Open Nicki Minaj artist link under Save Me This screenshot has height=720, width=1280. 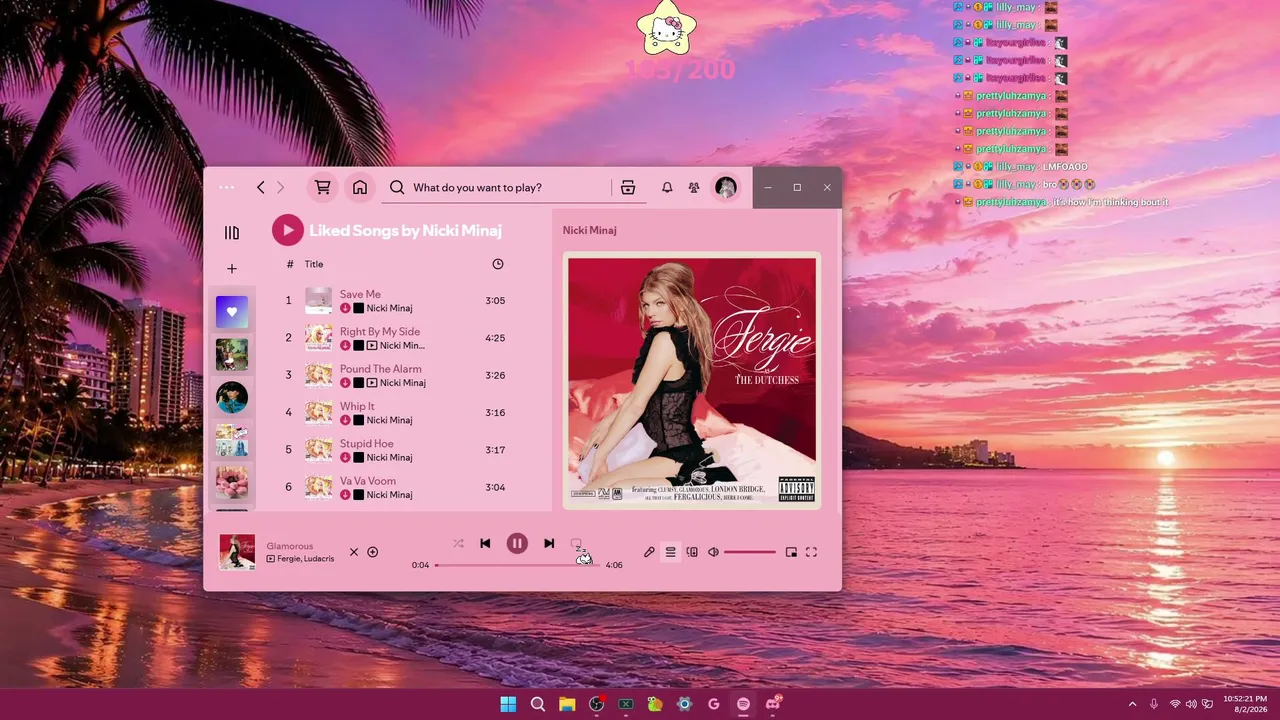[389, 309]
